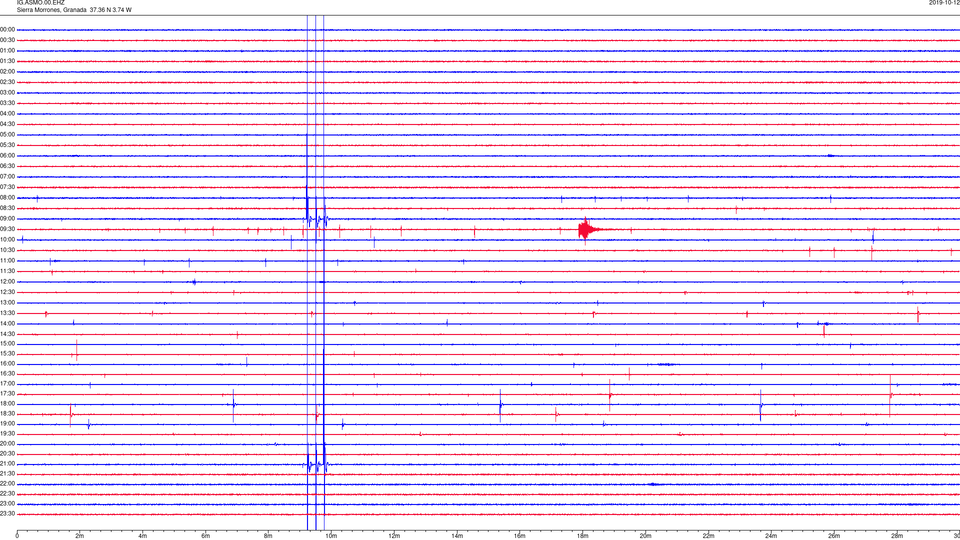
Task: Select the 11:30 trace time label
Action: click(7, 271)
